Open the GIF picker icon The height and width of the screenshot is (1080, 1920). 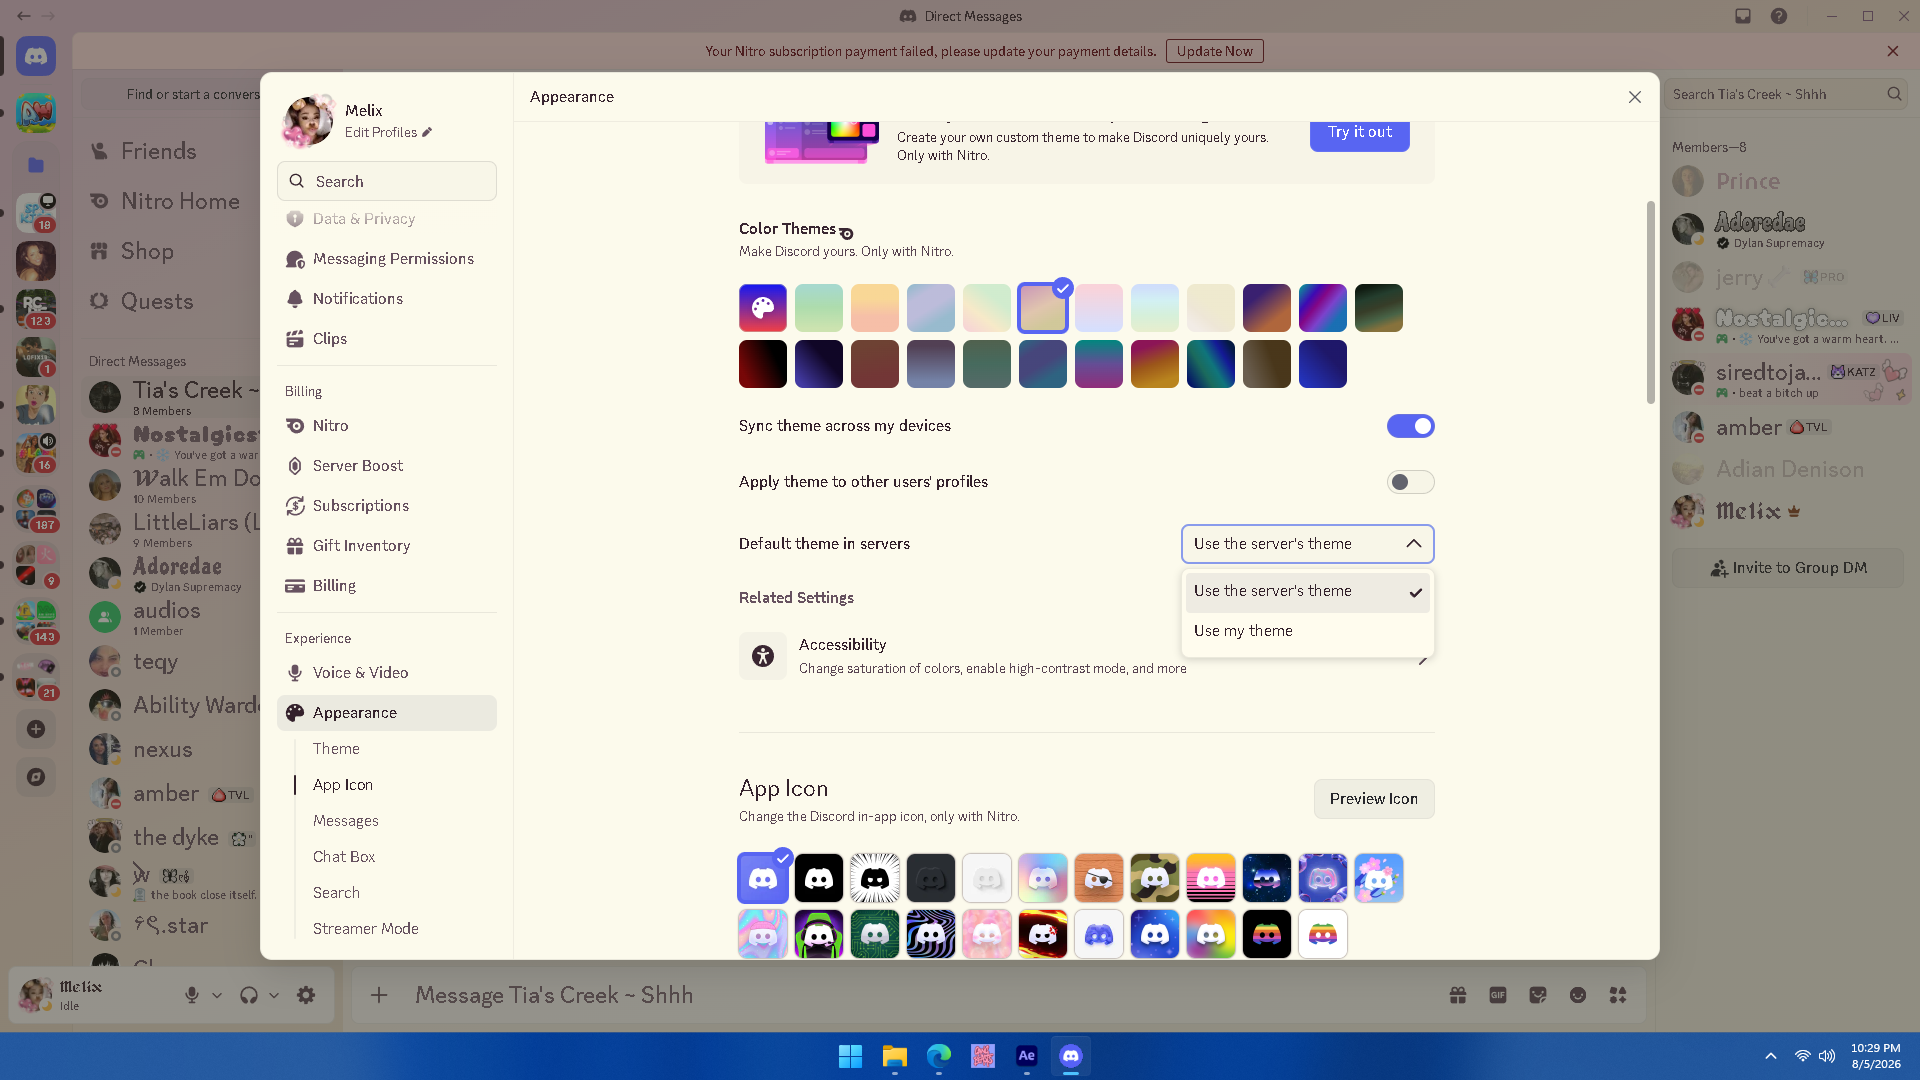point(1498,995)
